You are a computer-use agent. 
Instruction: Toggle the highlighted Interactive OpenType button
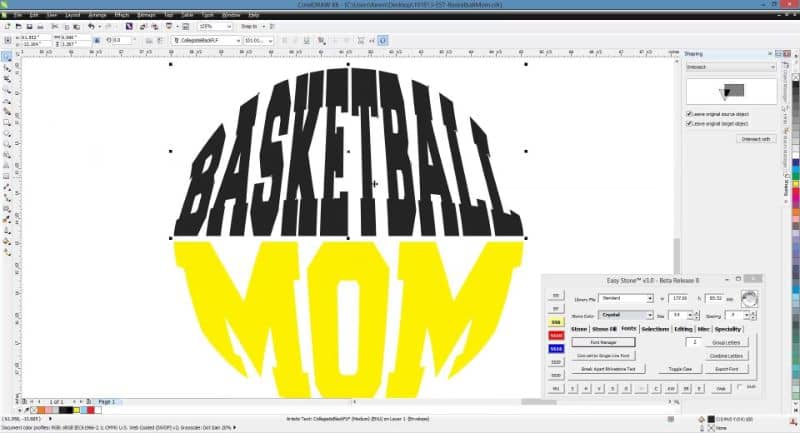(x=383, y=40)
